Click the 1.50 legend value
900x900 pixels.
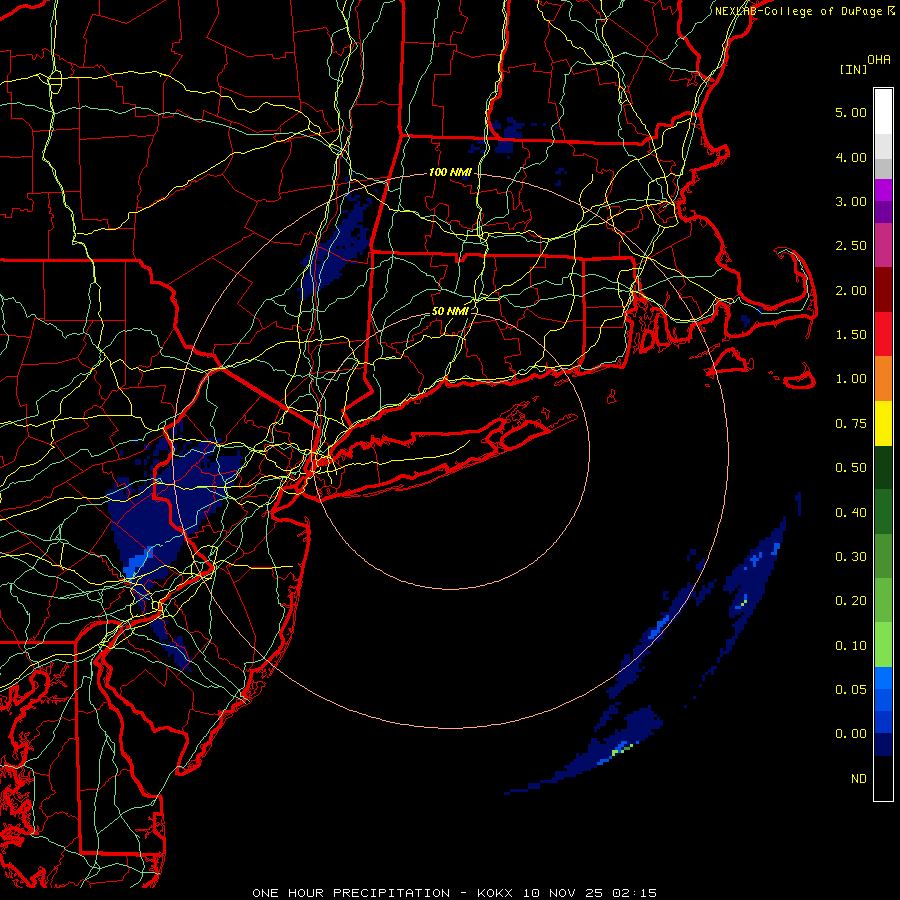click(851, 335)
